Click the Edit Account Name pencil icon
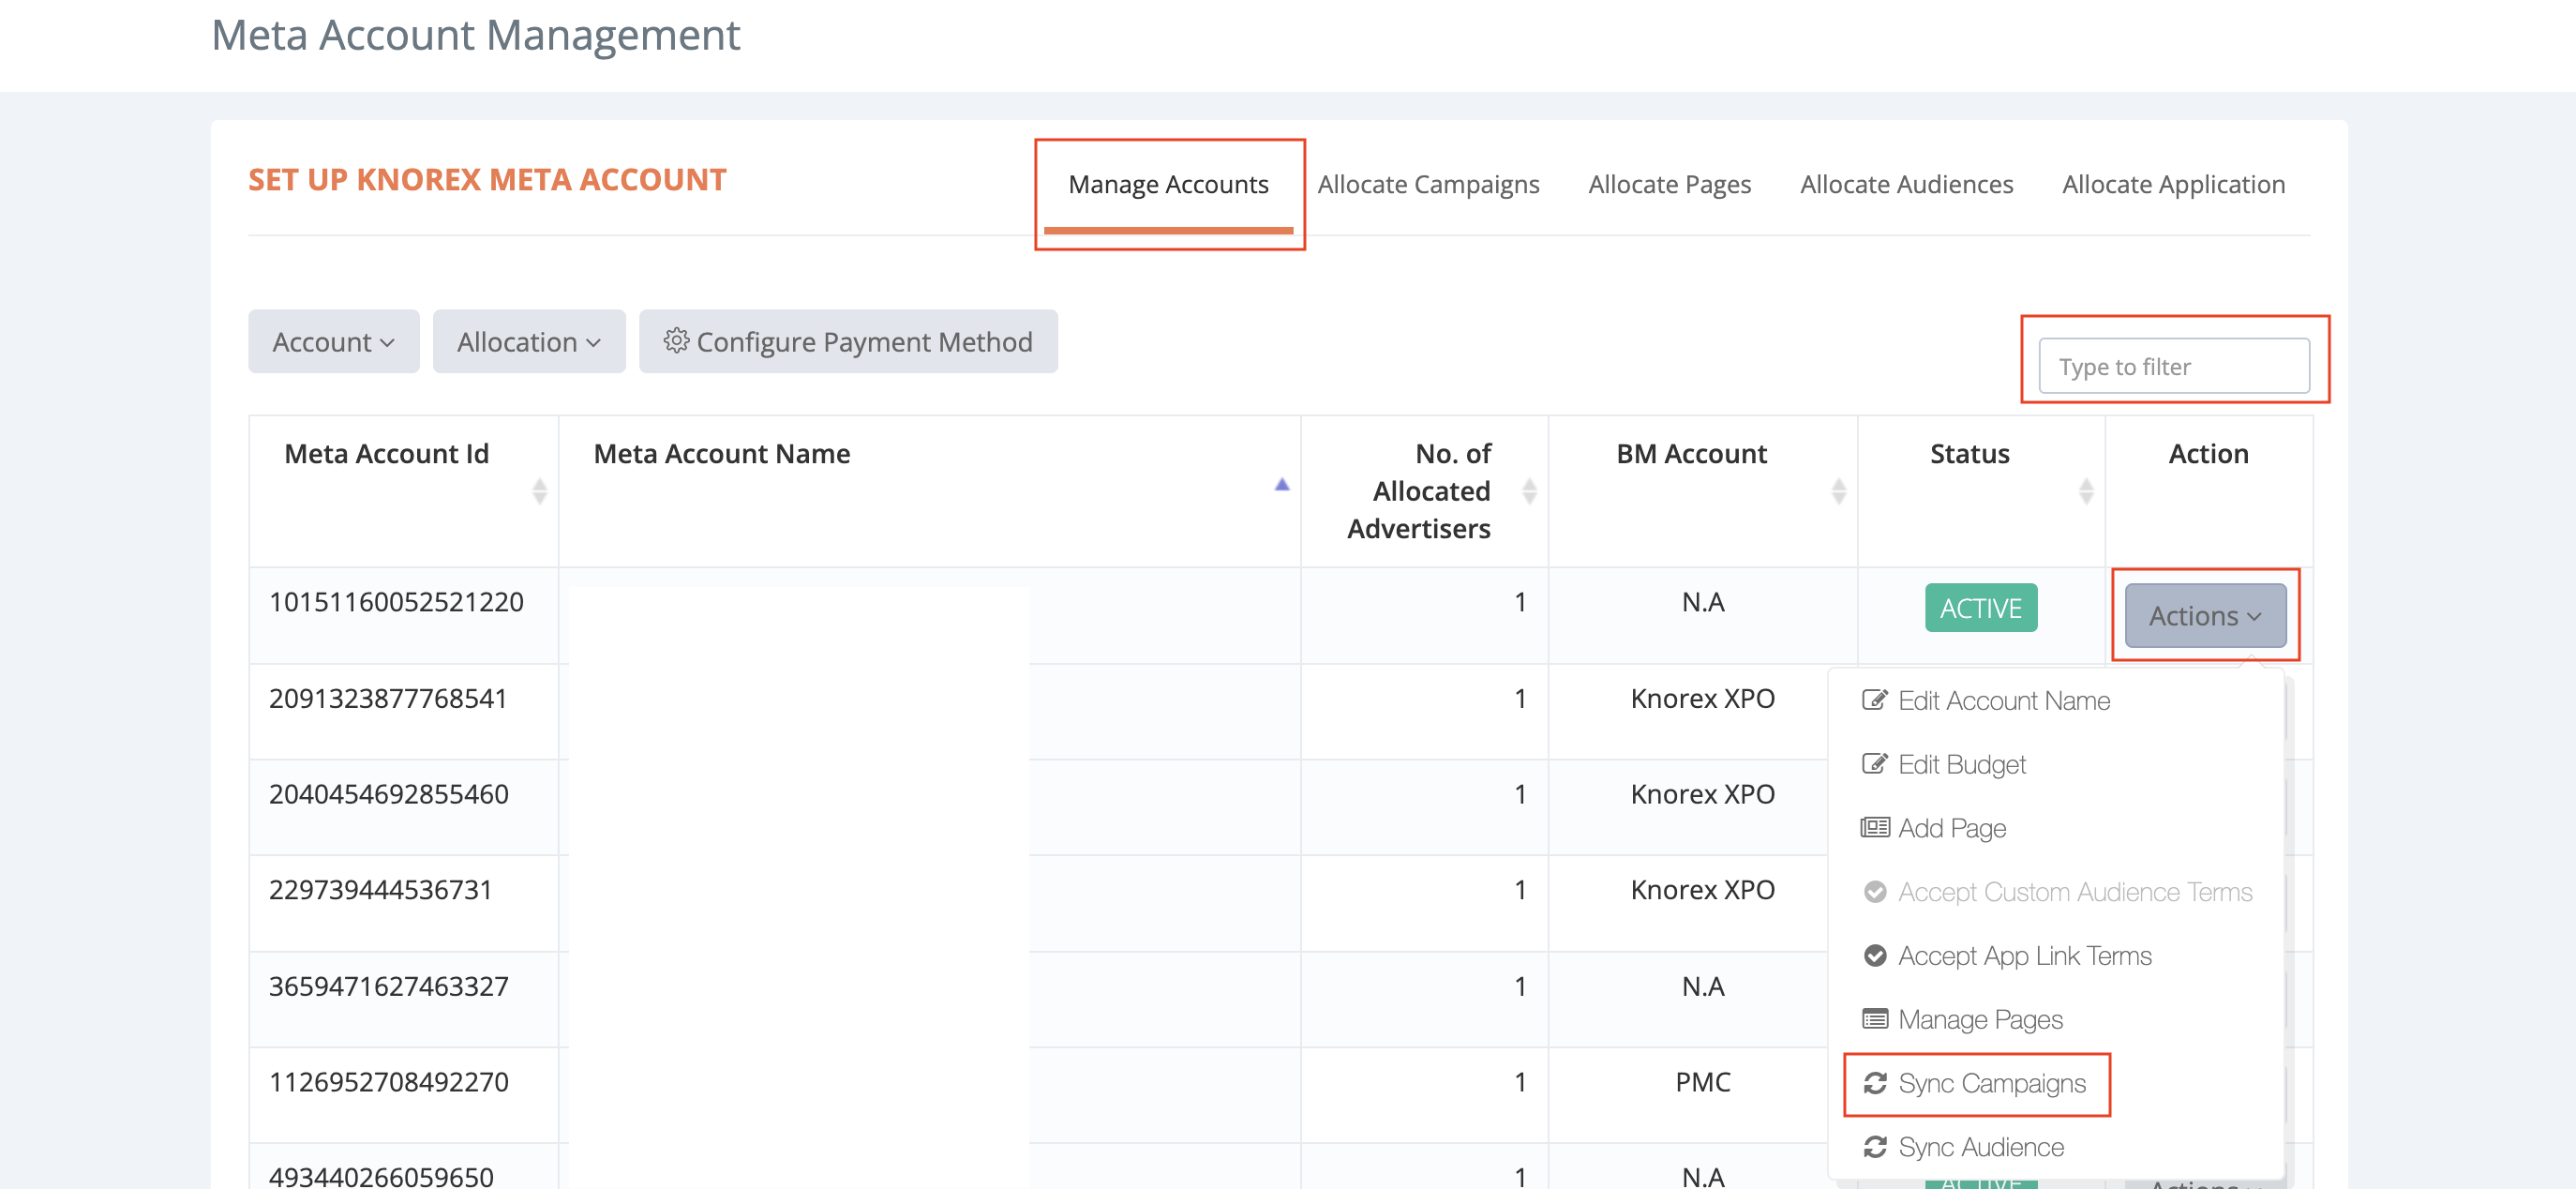Viewport: 2576px width, 1189px height. click(1874, 700)
